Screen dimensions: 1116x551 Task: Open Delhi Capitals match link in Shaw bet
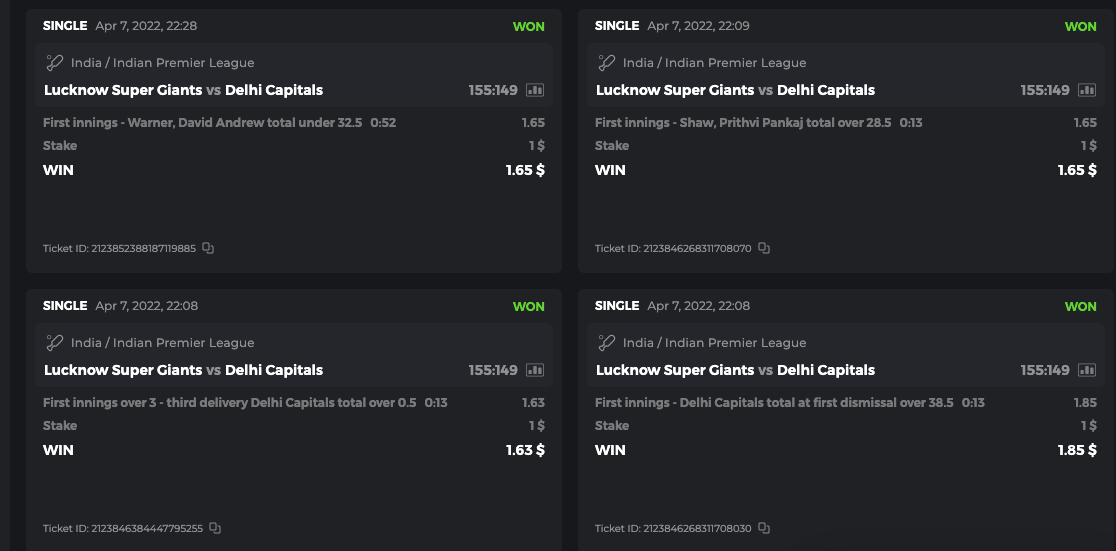pyautogui.click(x=825, y=90)
